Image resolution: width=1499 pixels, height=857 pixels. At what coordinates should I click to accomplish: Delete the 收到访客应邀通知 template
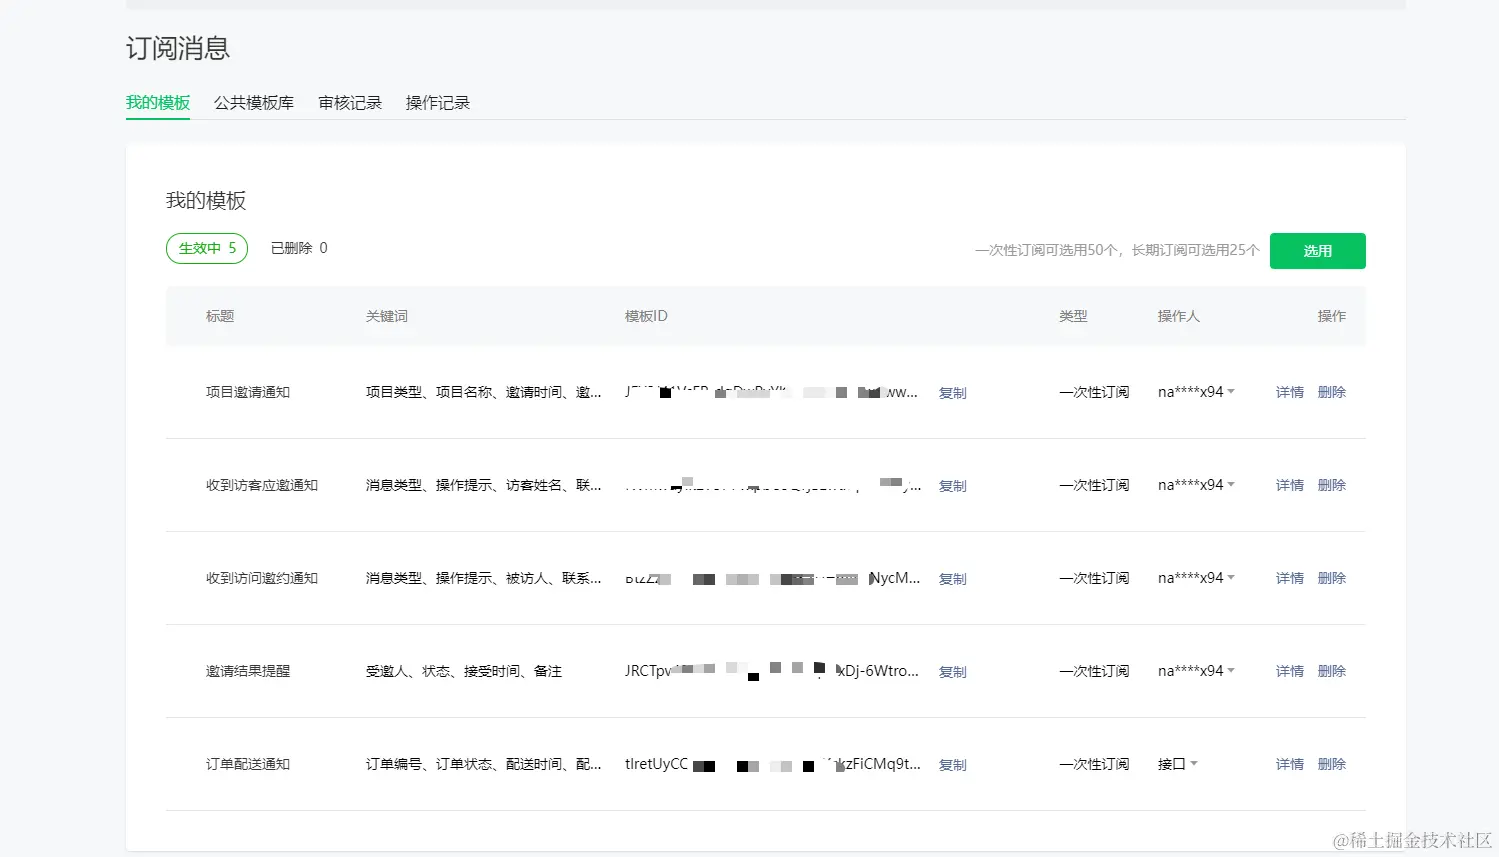pyautogui.click(x=1332, y=485)
